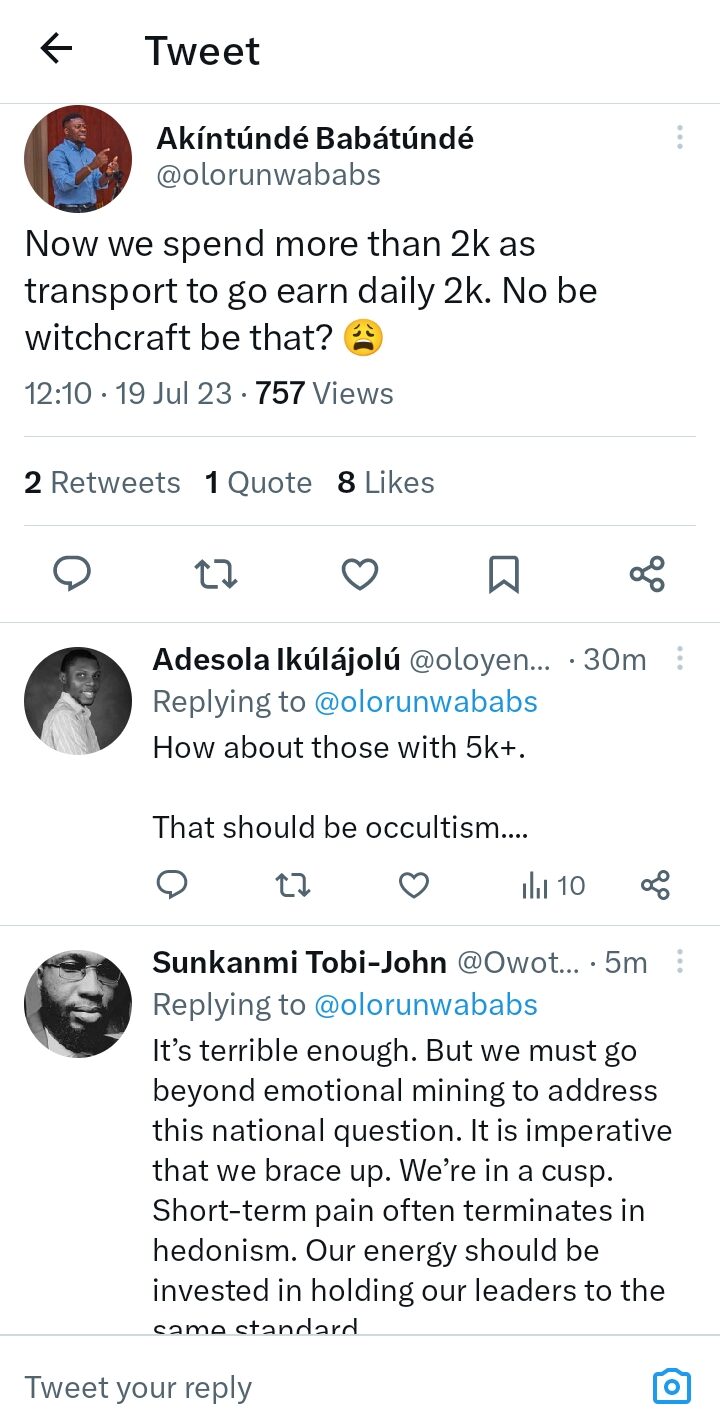
Task: Open the camera icon in reply bar
Action: pos(671,1386)
